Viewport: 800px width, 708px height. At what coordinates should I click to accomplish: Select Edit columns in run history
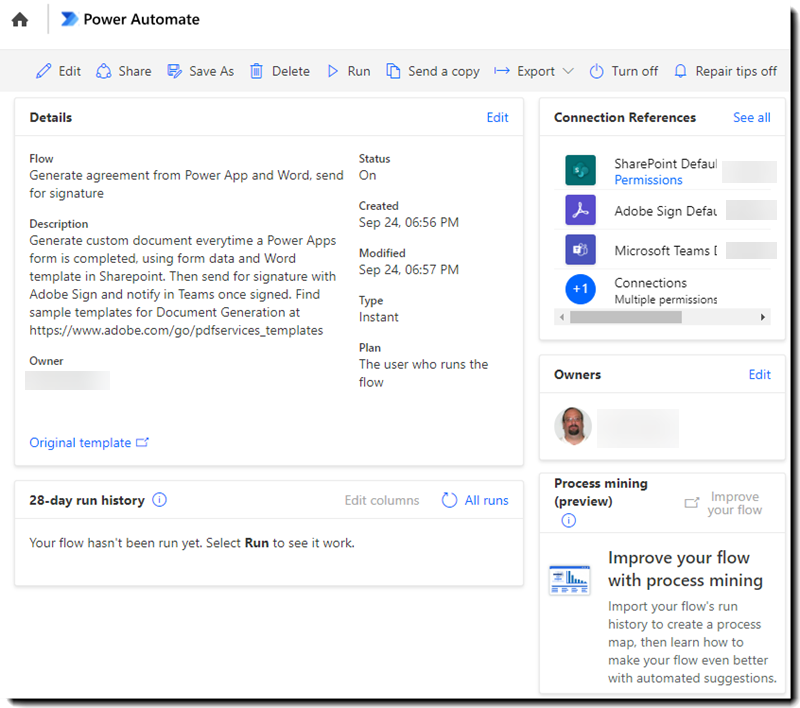click(381, 500)
